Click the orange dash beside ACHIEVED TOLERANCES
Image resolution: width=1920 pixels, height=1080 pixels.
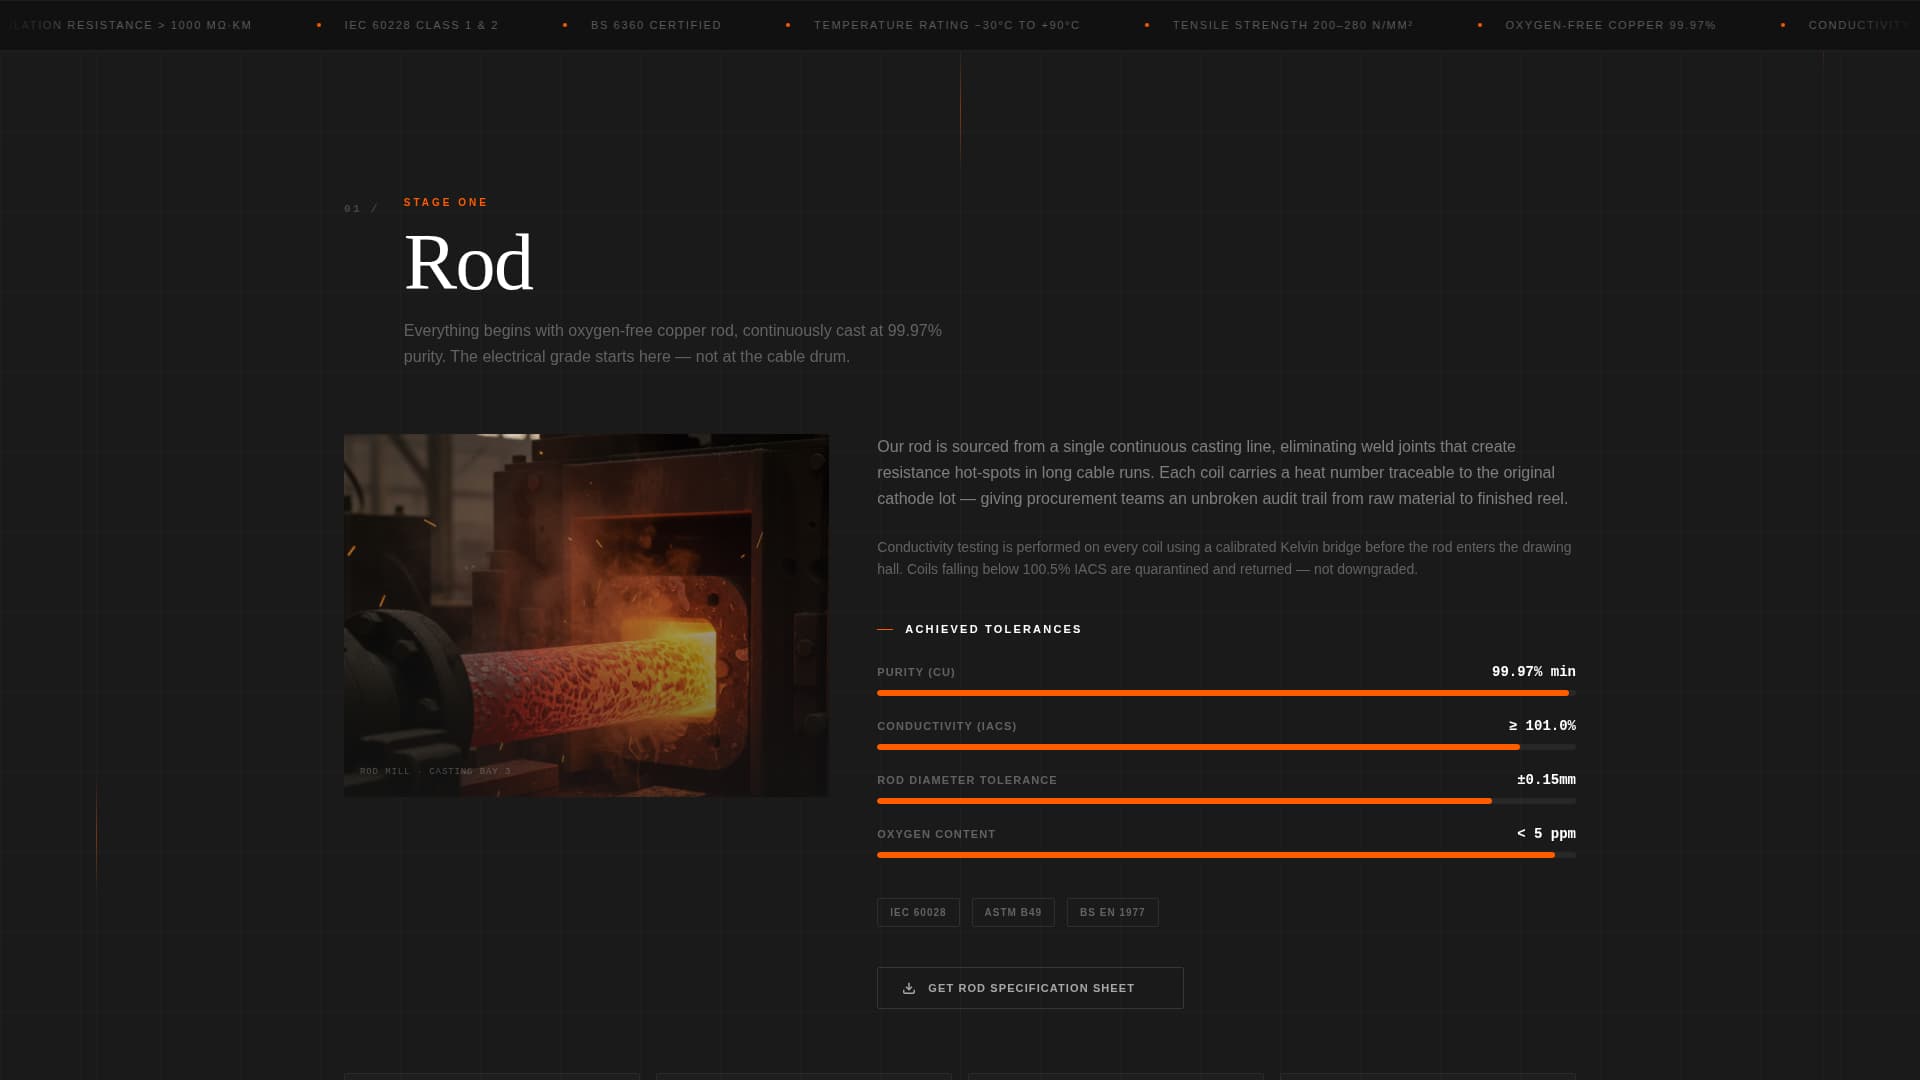click(884, 629)
